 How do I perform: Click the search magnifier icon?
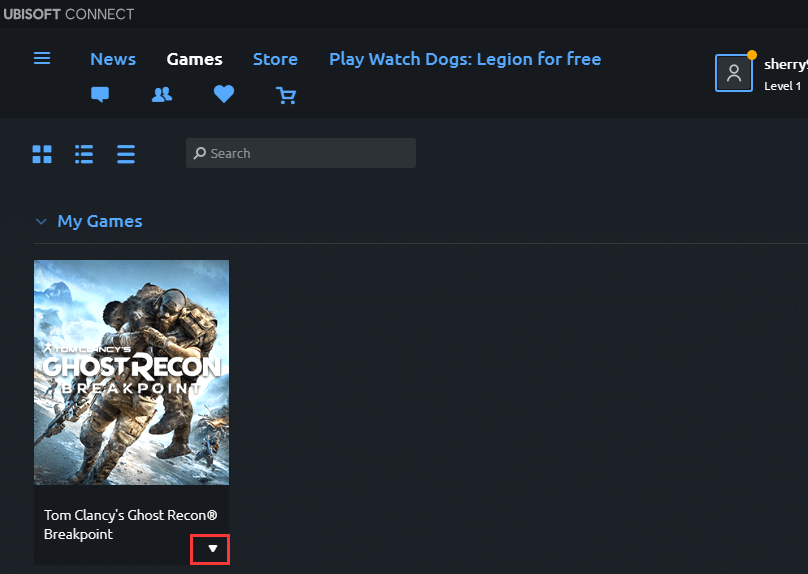199,153
